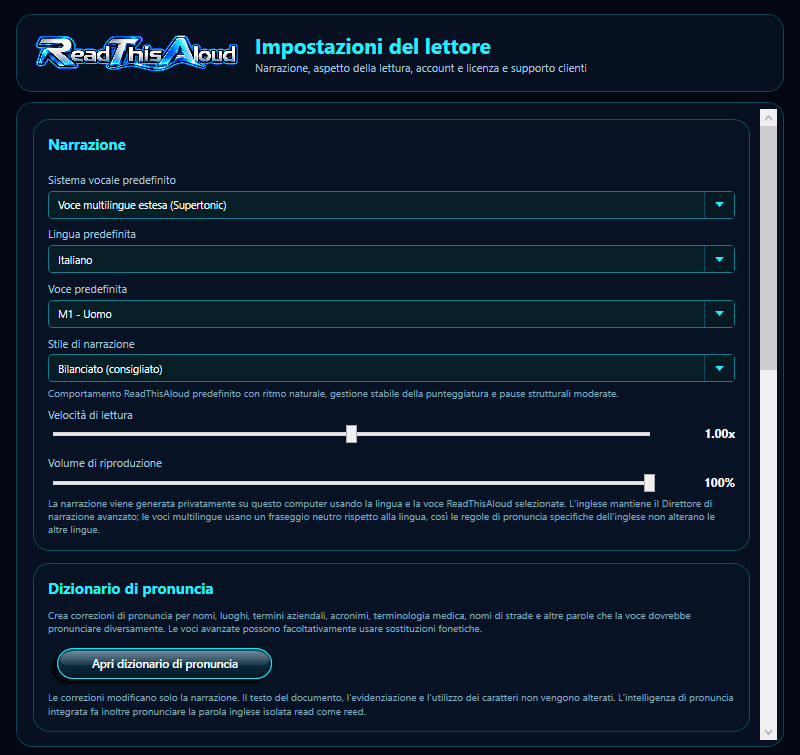Click the 1.00x reading speed value
Image resolution: width=800 pixels, height=755 pixels.
[719, 434]
